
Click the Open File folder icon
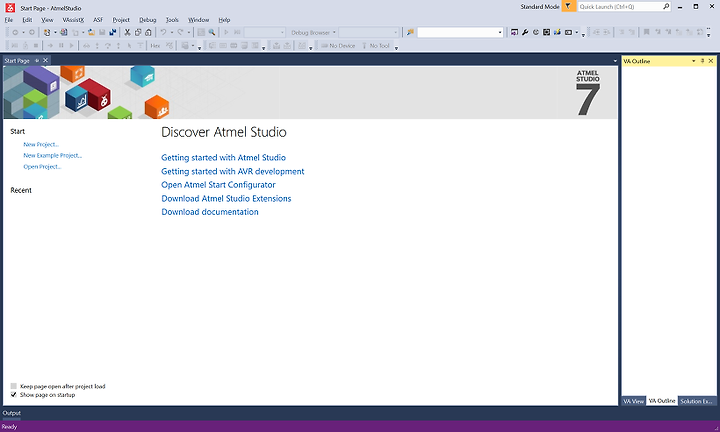[x=91, y=33]
